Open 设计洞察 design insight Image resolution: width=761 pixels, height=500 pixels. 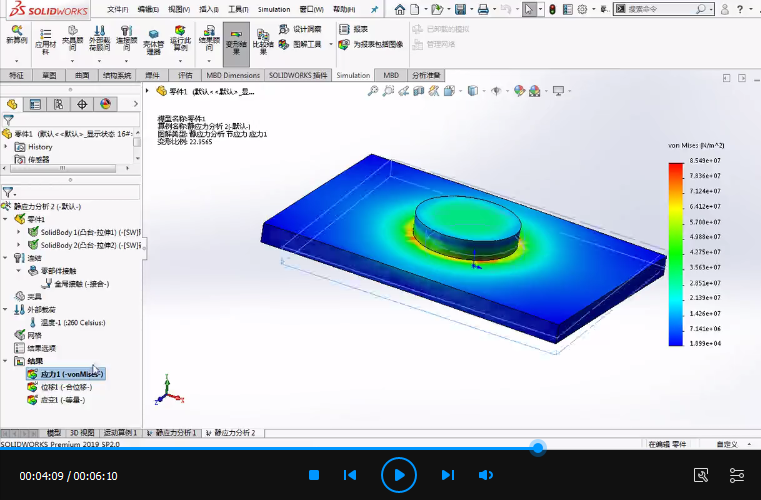300,29
